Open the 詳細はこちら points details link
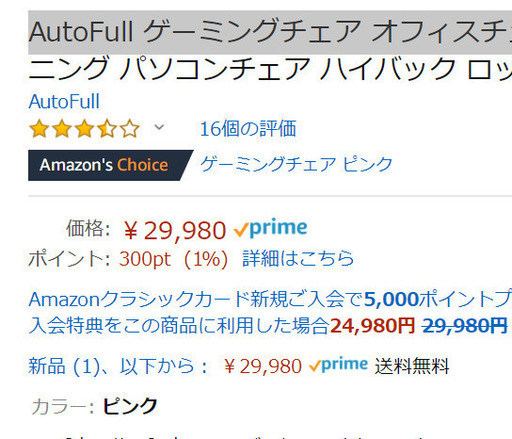This screenshot has width=512, height=439. click(x=298, y=259)
